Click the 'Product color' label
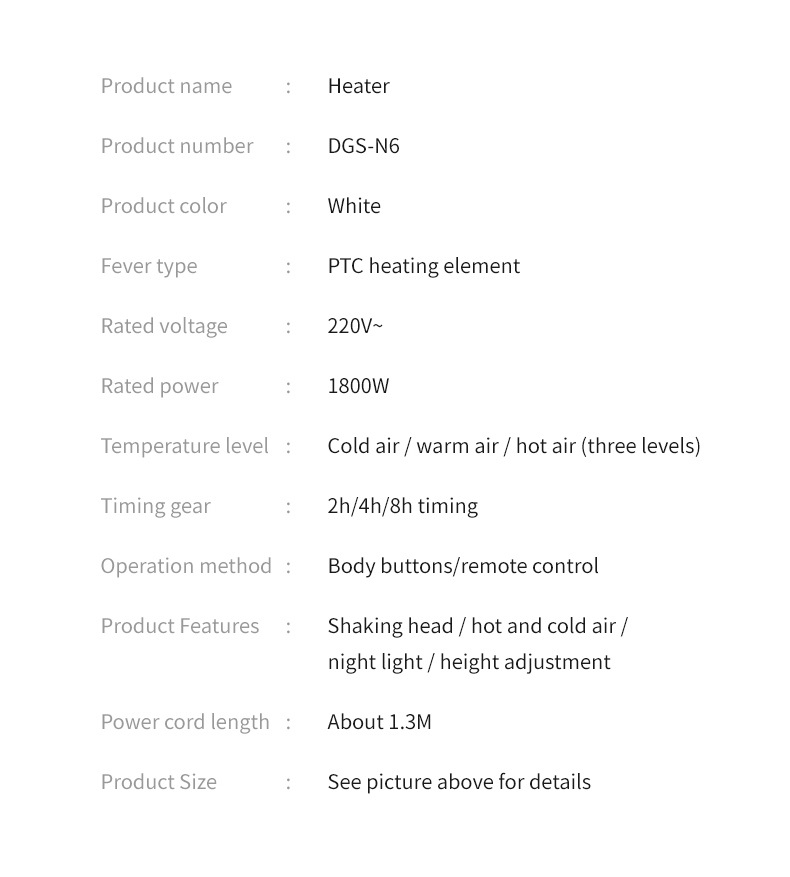The height and width of the screenshot is (877, 790). (x=164, y=206)
